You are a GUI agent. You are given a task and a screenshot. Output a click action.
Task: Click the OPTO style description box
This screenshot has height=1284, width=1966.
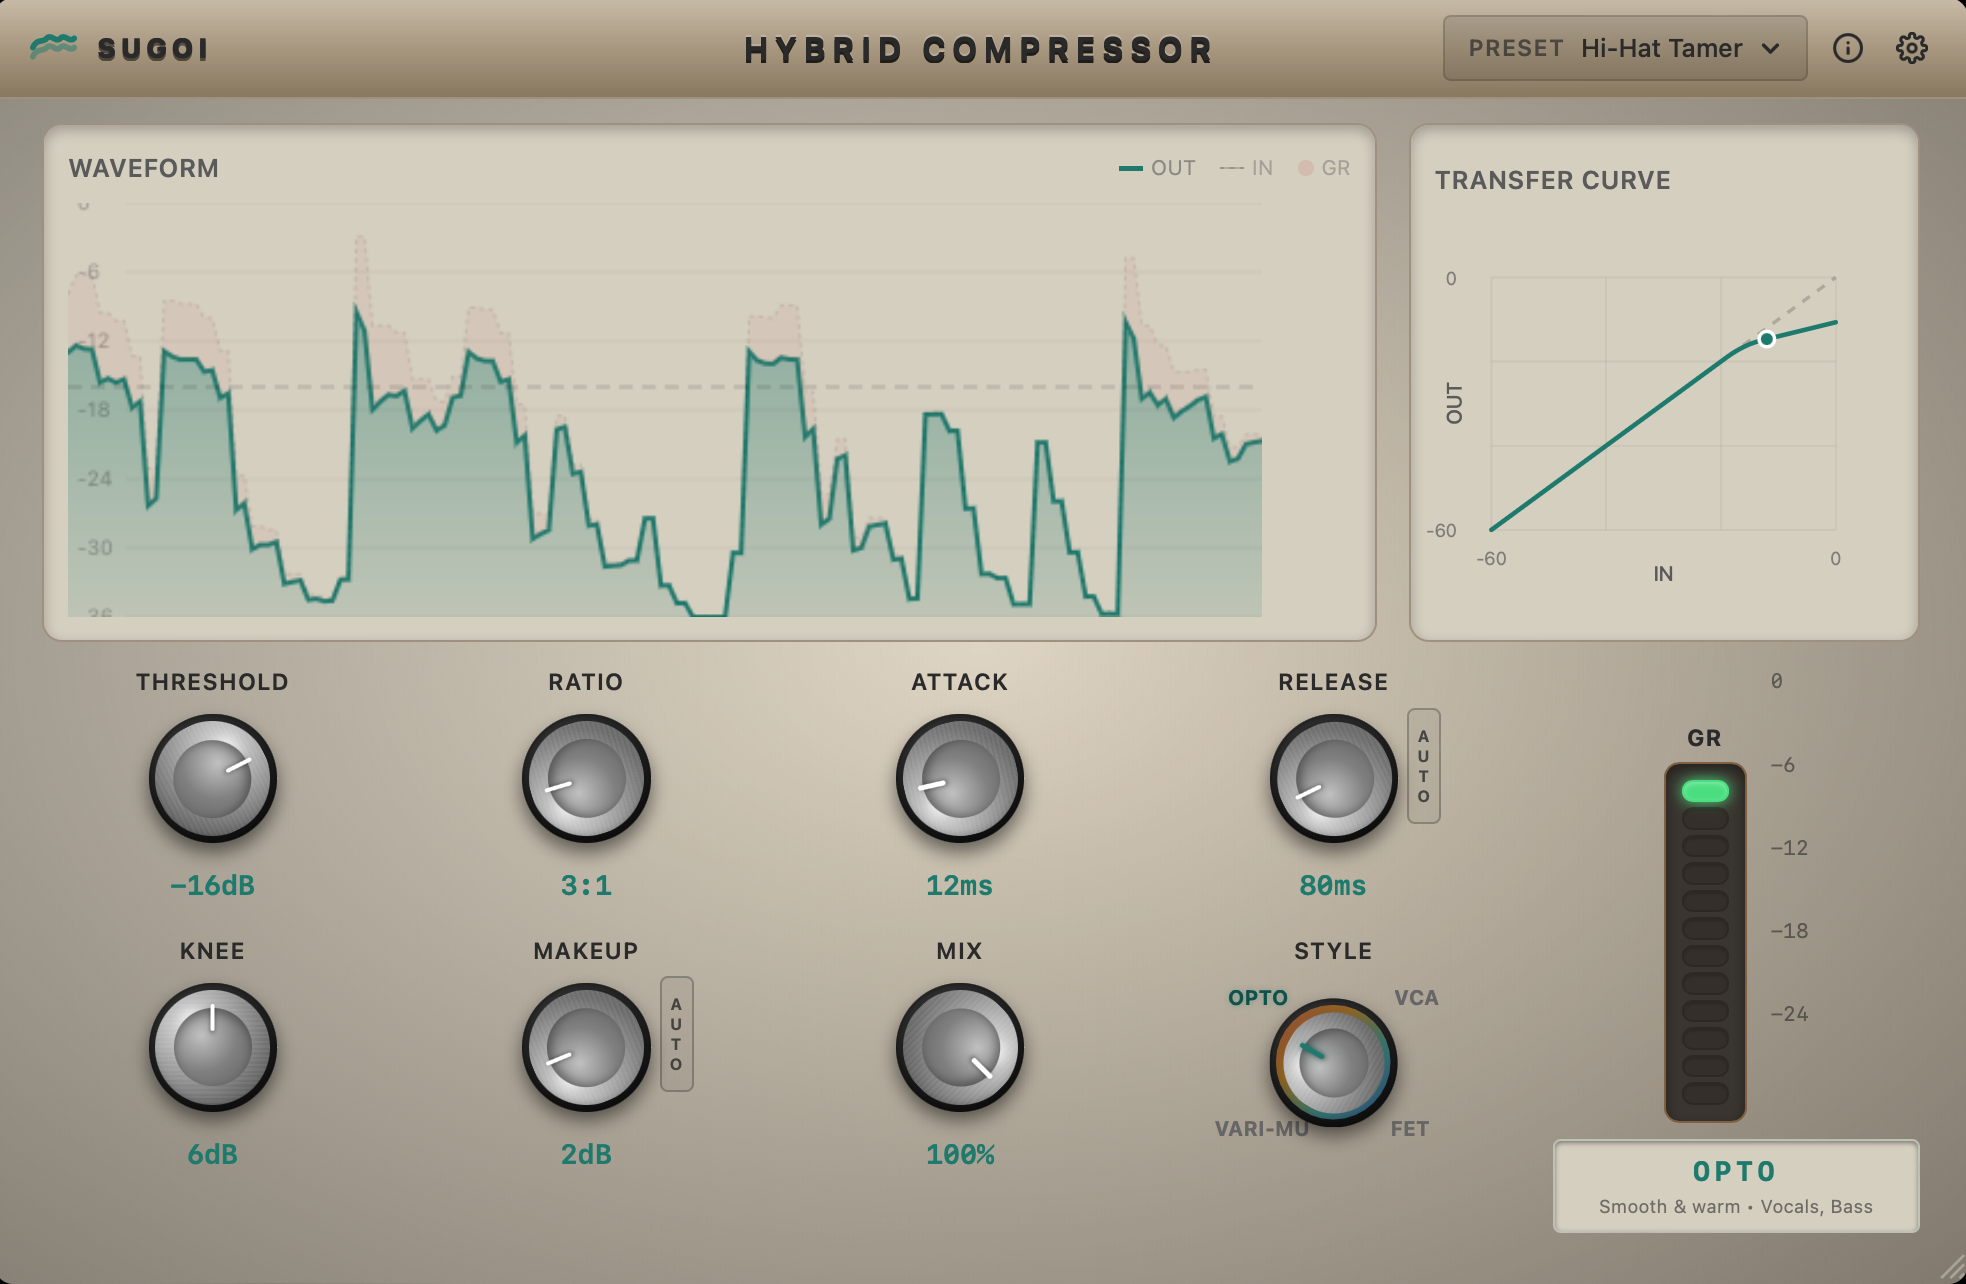(1736, 1186)
